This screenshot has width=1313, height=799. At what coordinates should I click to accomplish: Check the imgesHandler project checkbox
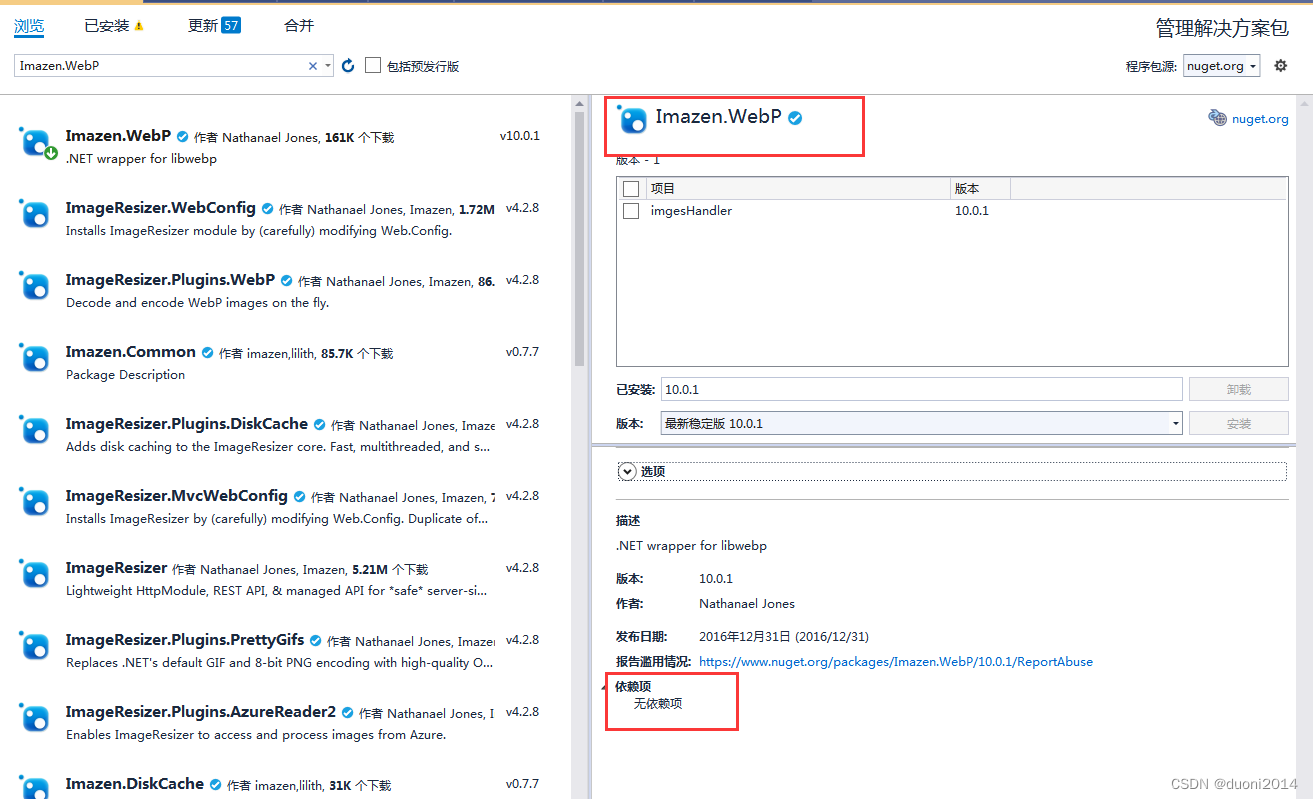tap(631, 211)
